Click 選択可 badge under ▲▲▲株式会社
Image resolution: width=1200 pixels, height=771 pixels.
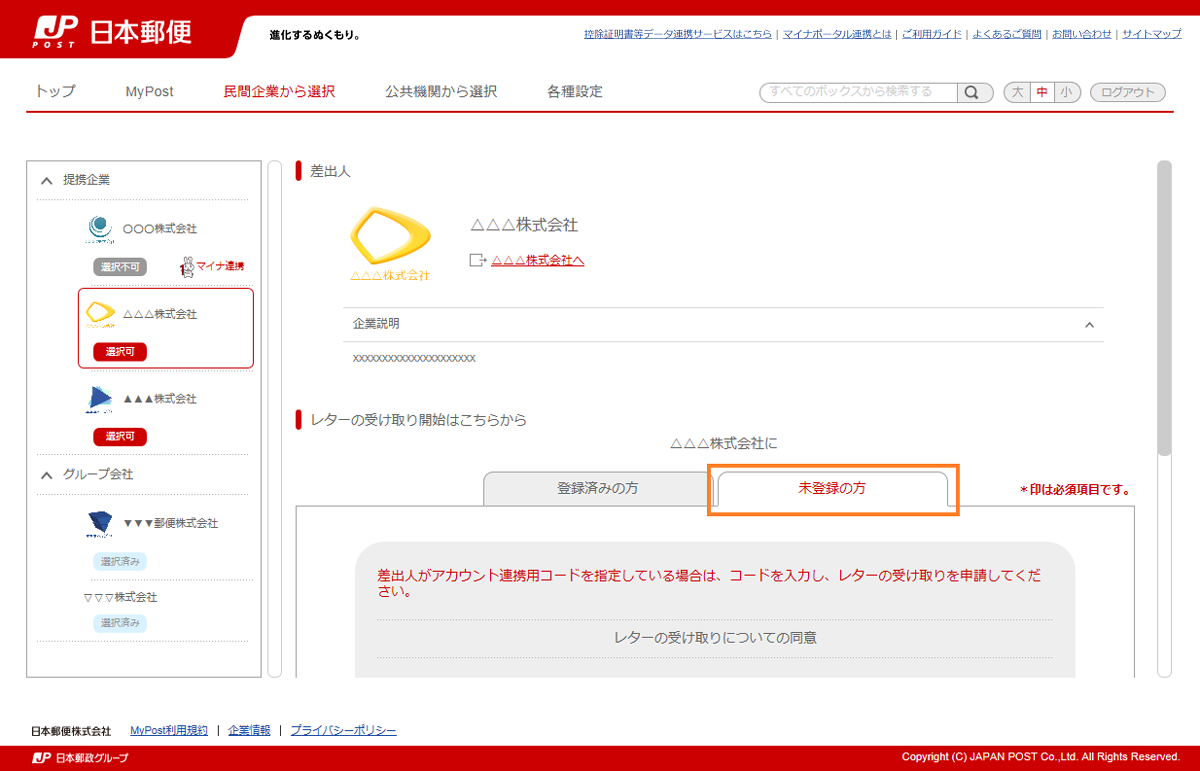click(x=120, y=437)
